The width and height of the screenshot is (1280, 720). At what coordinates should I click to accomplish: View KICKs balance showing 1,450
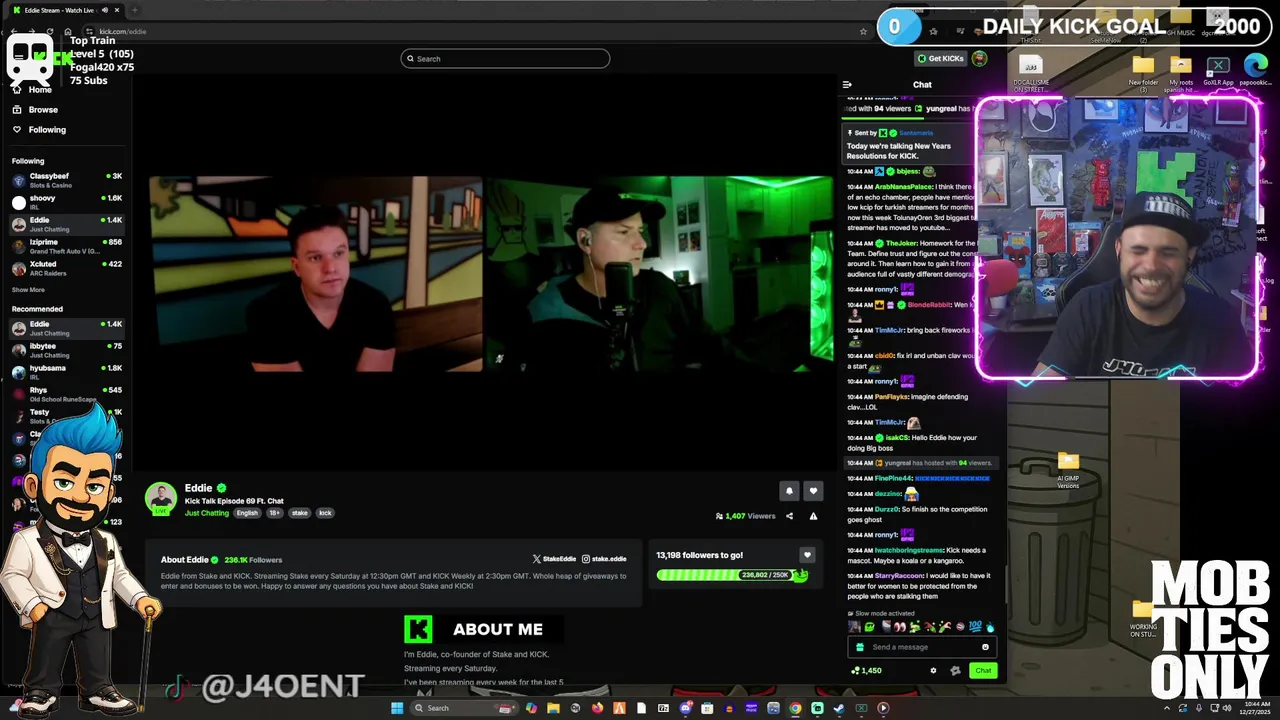pyautogui.click(x=866, y=670)
